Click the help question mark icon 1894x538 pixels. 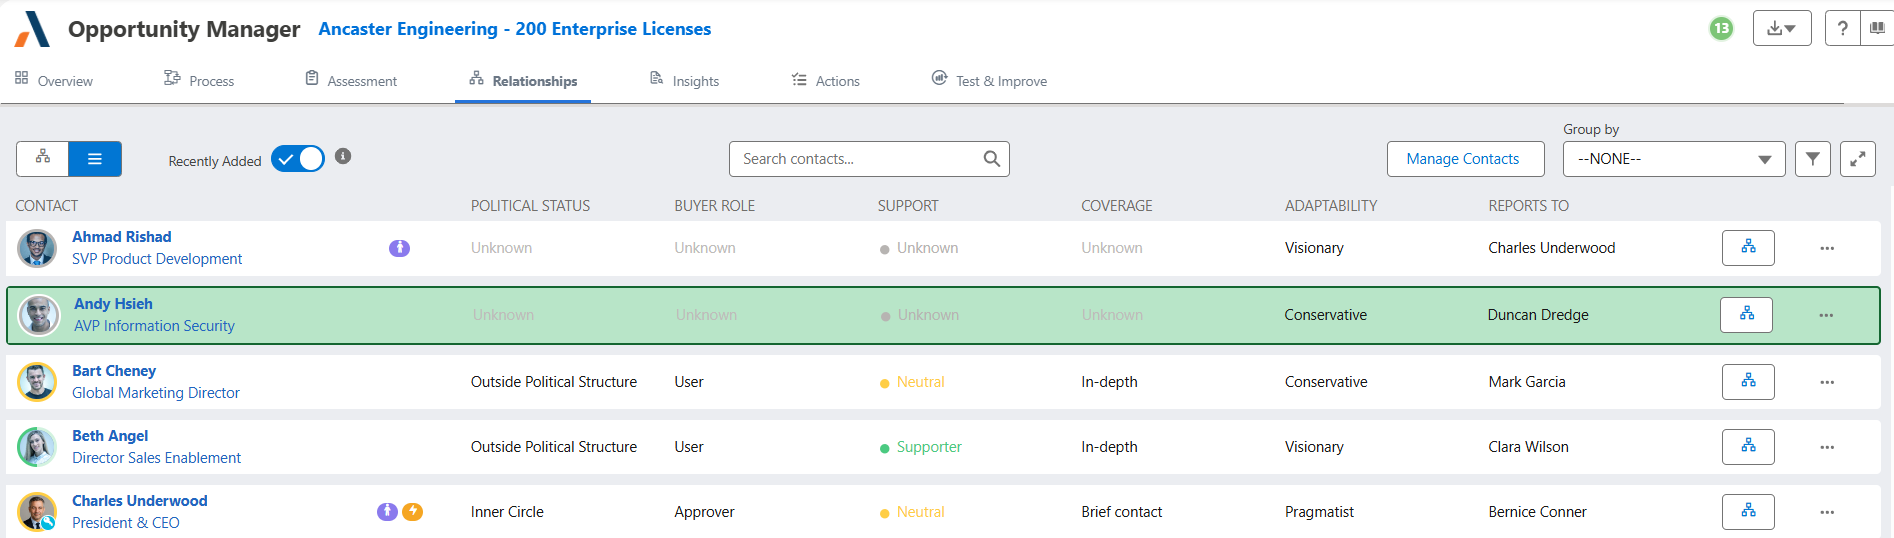(1842, 29)
